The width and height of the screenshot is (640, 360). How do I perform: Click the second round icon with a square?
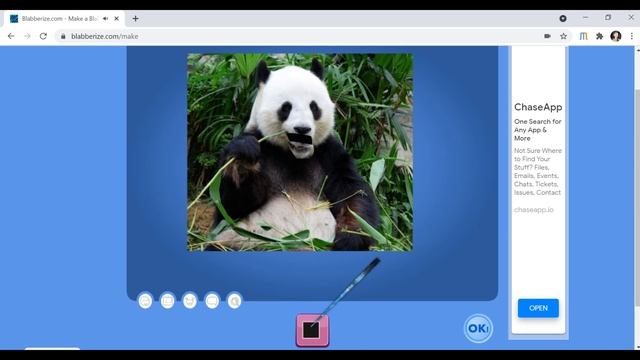coord(167,301)
